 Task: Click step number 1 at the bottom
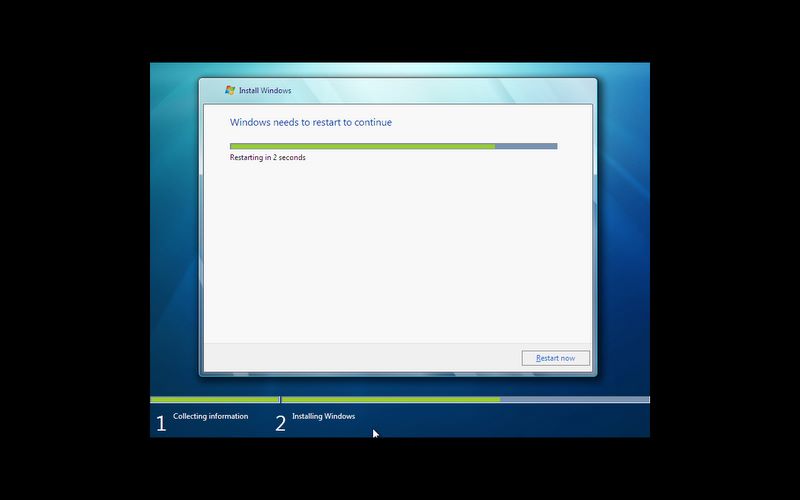point(161,423)
